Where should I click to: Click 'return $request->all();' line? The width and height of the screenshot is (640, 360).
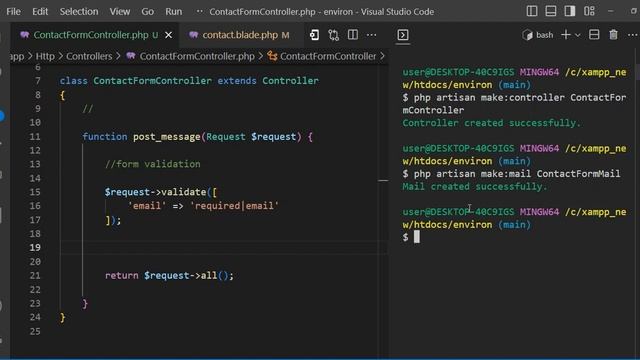coord(169,276)
